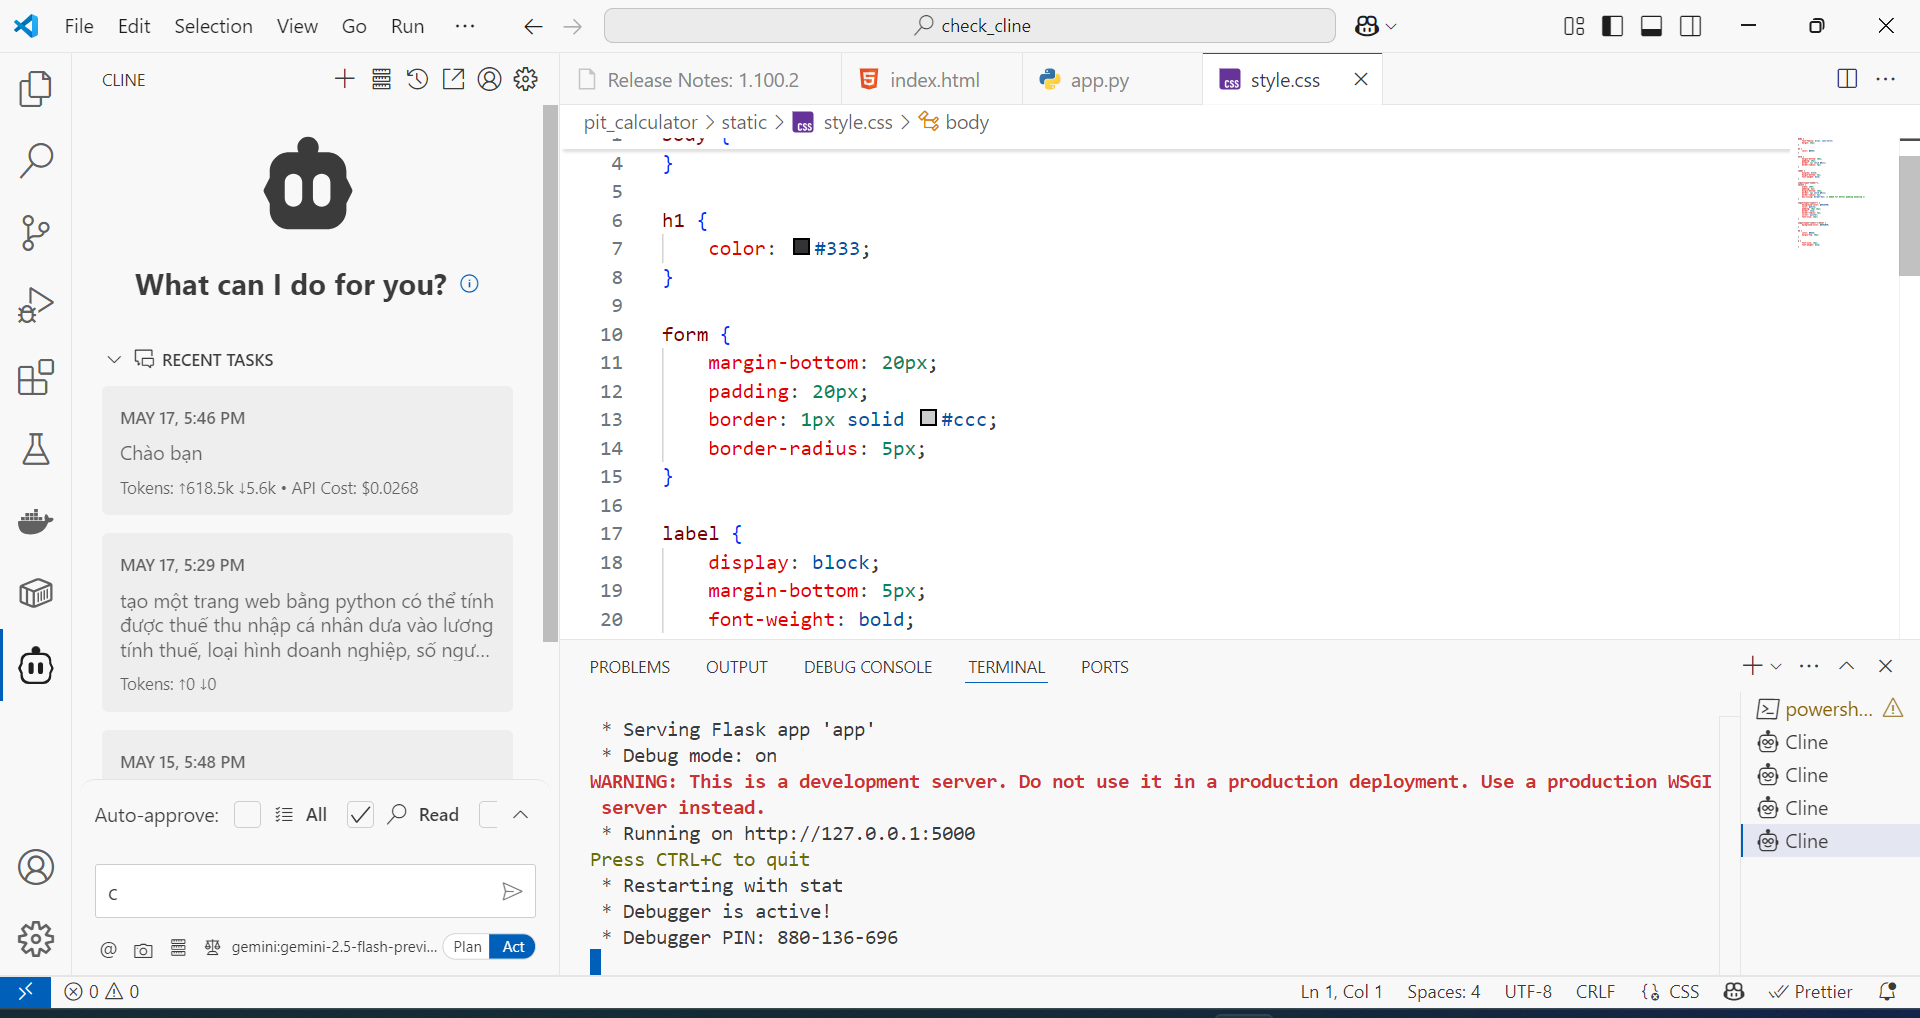Switch Cline to Act mode
This screenshot has width=1920, height=1018.
pyautogui.click(x=513, y=947)
